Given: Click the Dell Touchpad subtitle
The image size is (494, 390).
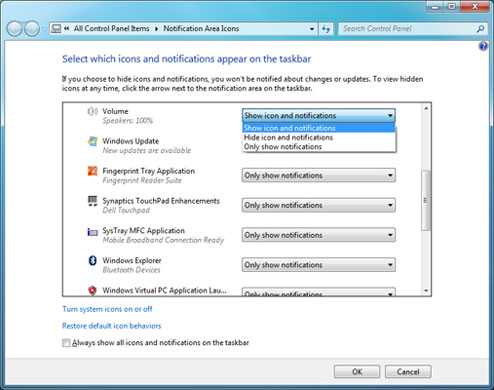Looking at the screenshot, I should pyautogui.click(x=126, y=210).
